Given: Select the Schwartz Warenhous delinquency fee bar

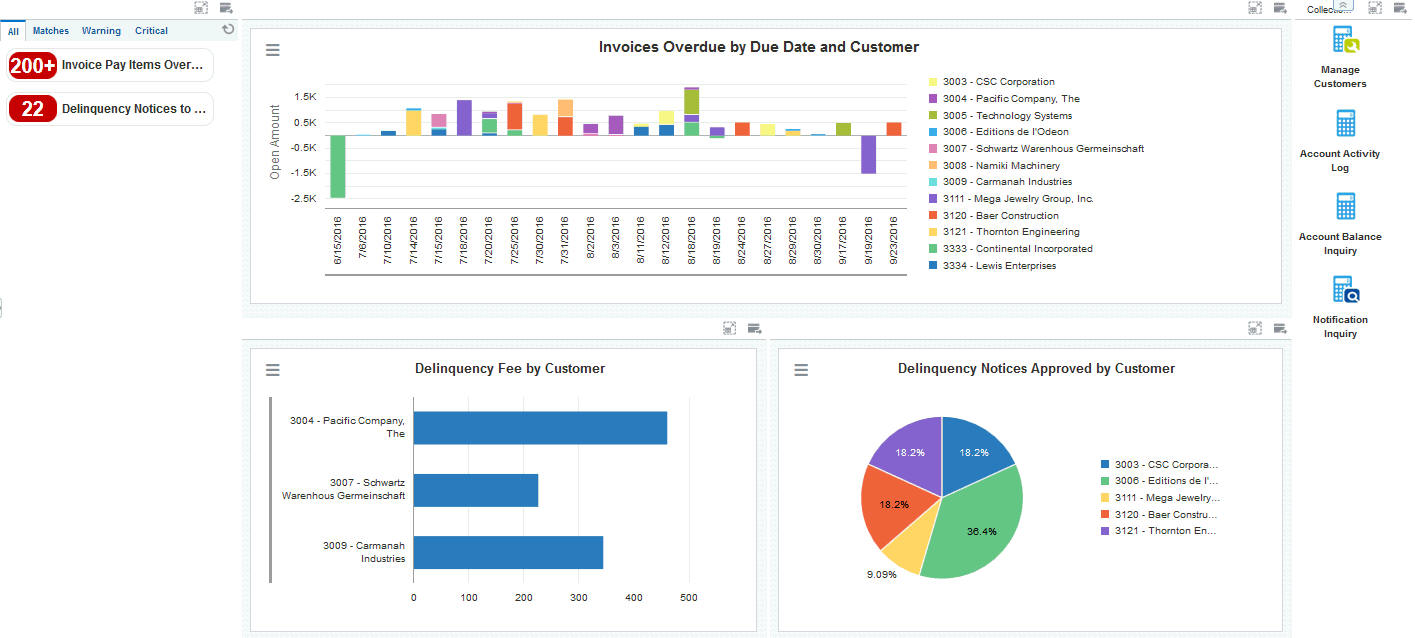Looking at the screenshot, I should pyautogui.click(x=476, y=490).
